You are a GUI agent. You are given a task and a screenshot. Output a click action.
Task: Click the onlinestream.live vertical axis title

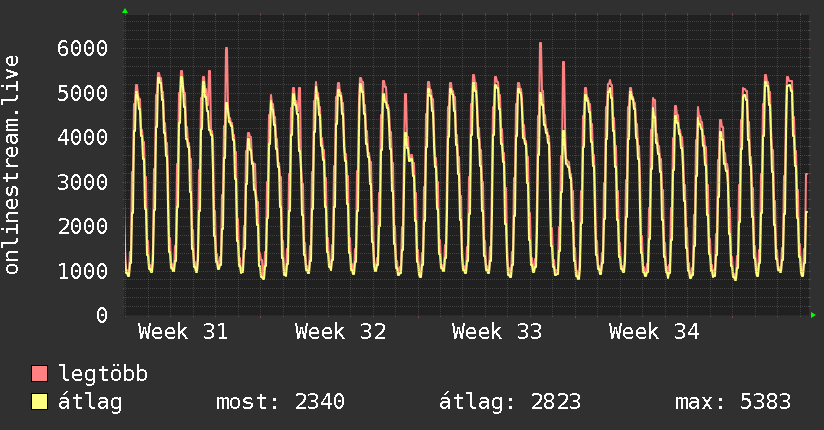pos(12,165)
